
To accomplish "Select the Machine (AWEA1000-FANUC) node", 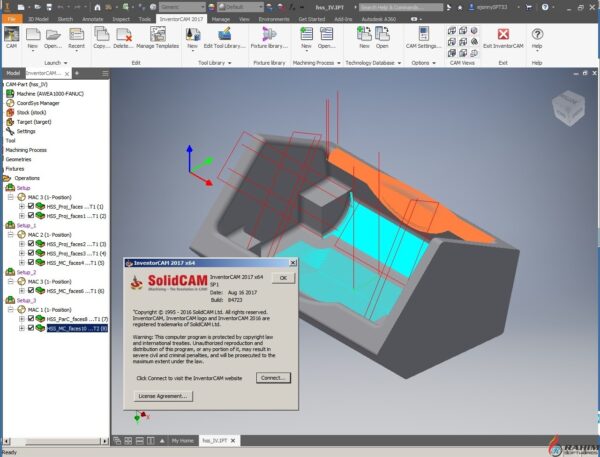I will 50,94.
